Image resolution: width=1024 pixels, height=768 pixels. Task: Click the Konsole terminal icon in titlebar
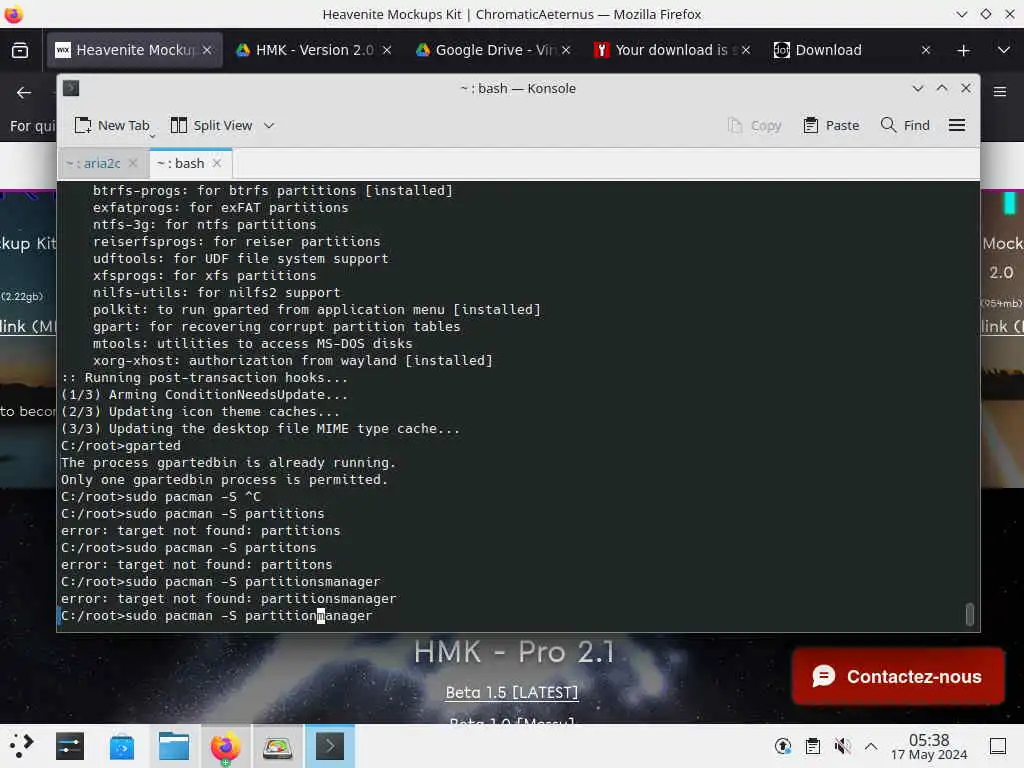tap(71, 88)
